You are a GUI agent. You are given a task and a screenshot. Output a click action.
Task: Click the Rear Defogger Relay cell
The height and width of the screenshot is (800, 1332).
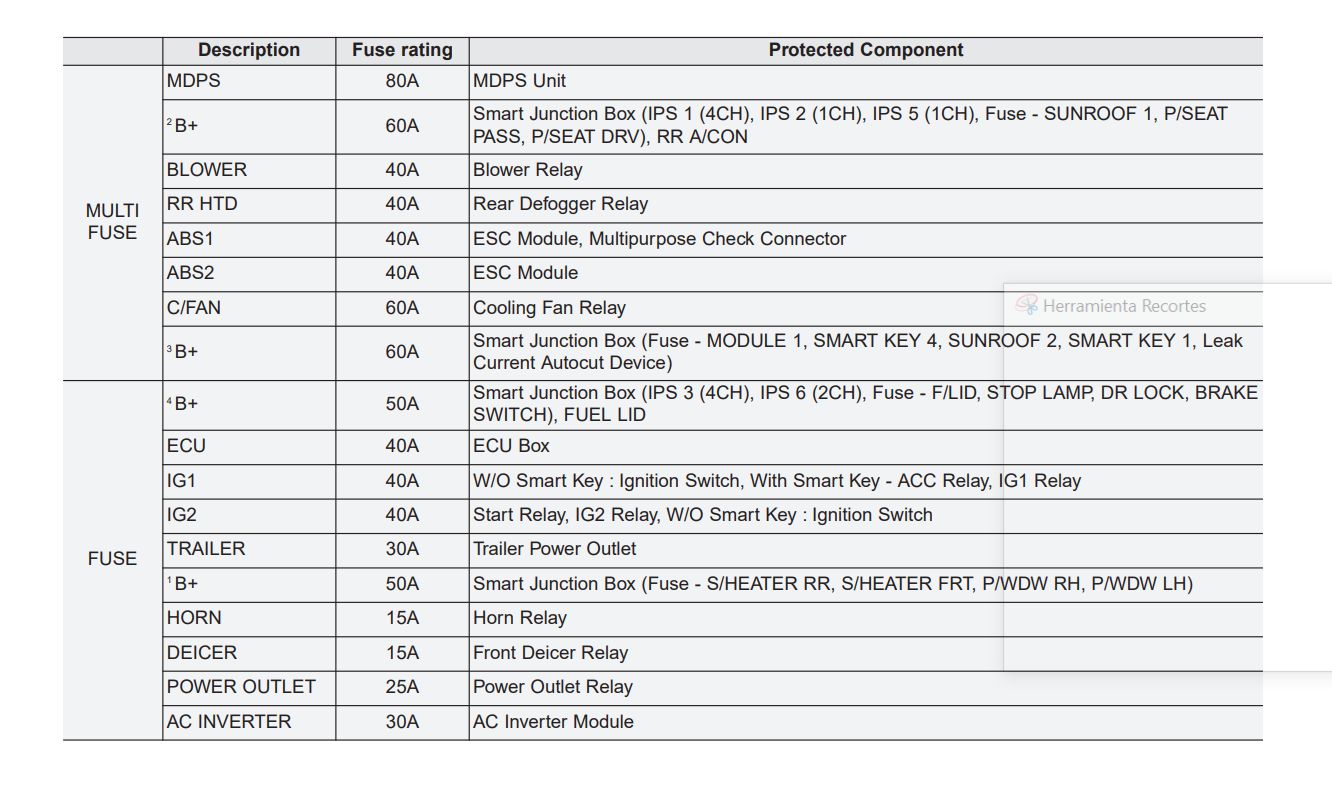tap(560, 204)
